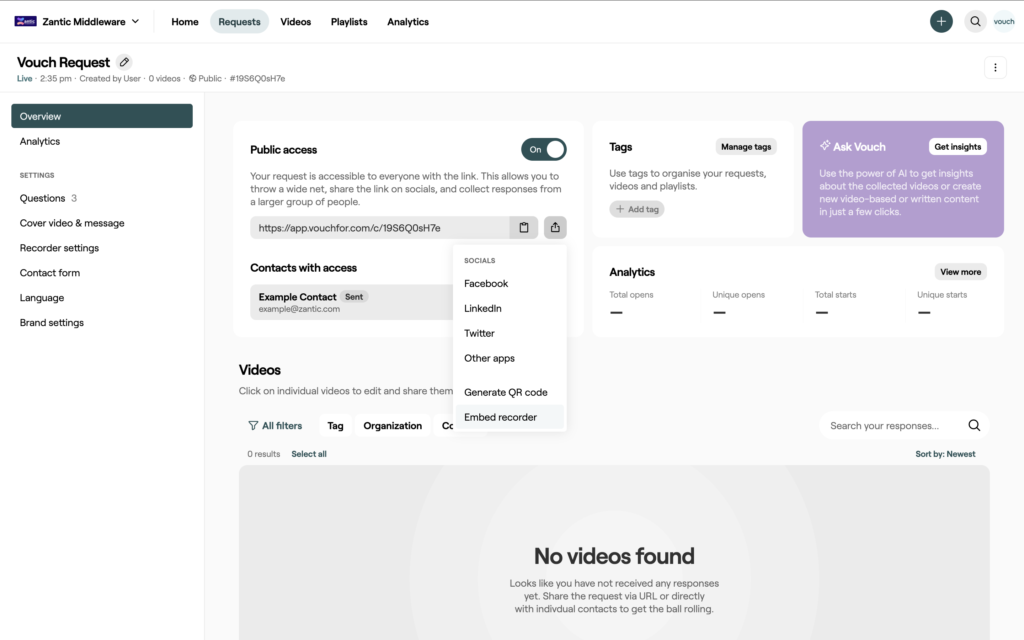The height and width of the screenshot is (640, 1024).
Task: Switch to the Videos tab
Action: point(295,22)
